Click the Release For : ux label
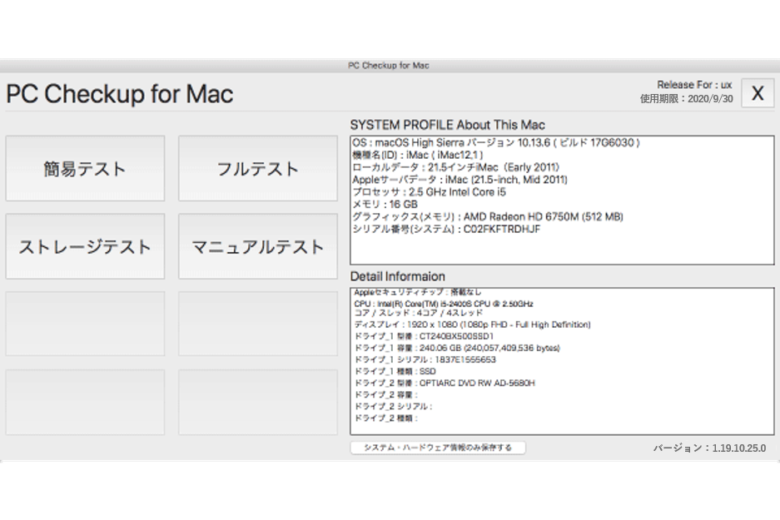This screenshot has width=780, height=520. tap(694, 85)
